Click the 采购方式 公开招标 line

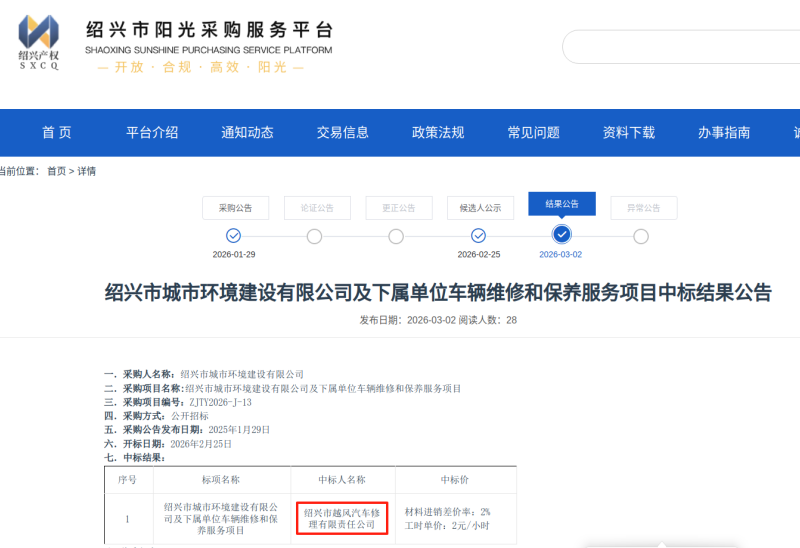point(157,416)
